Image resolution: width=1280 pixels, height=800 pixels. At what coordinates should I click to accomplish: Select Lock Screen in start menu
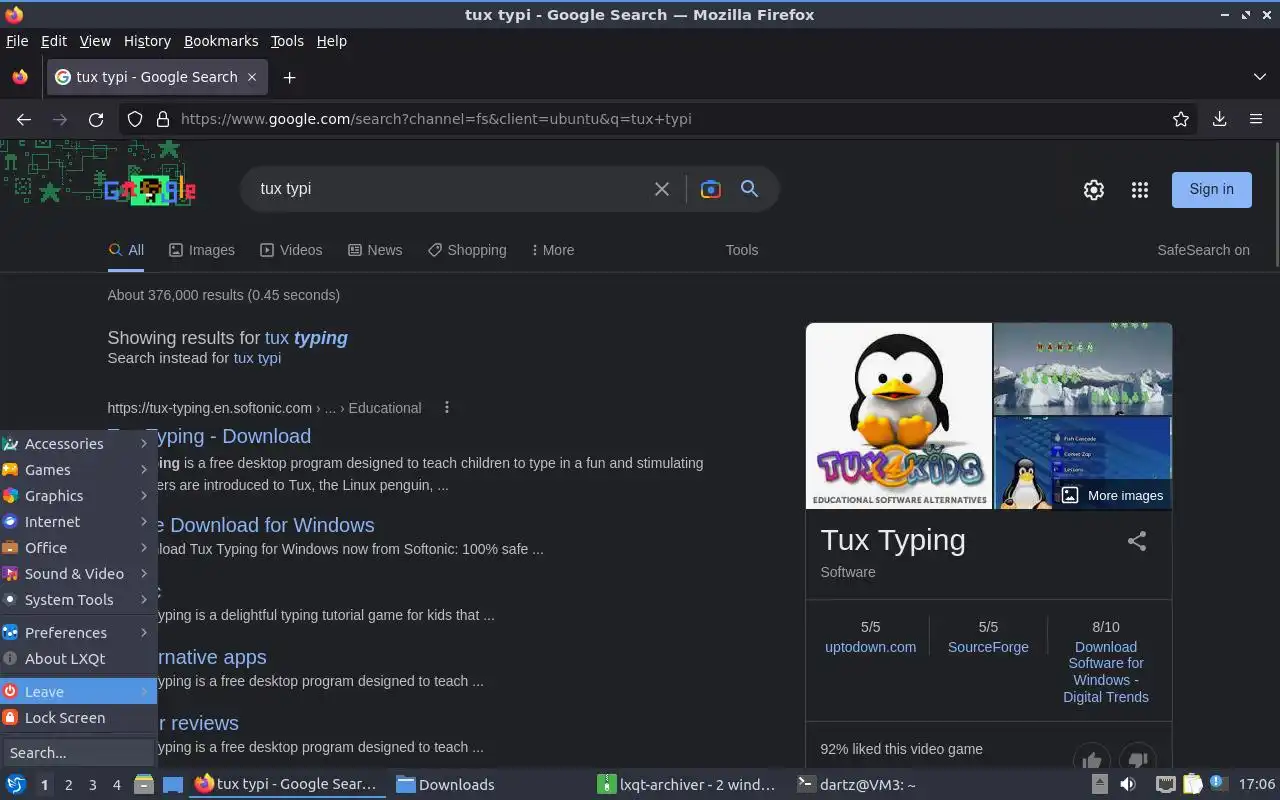point(78,717)
